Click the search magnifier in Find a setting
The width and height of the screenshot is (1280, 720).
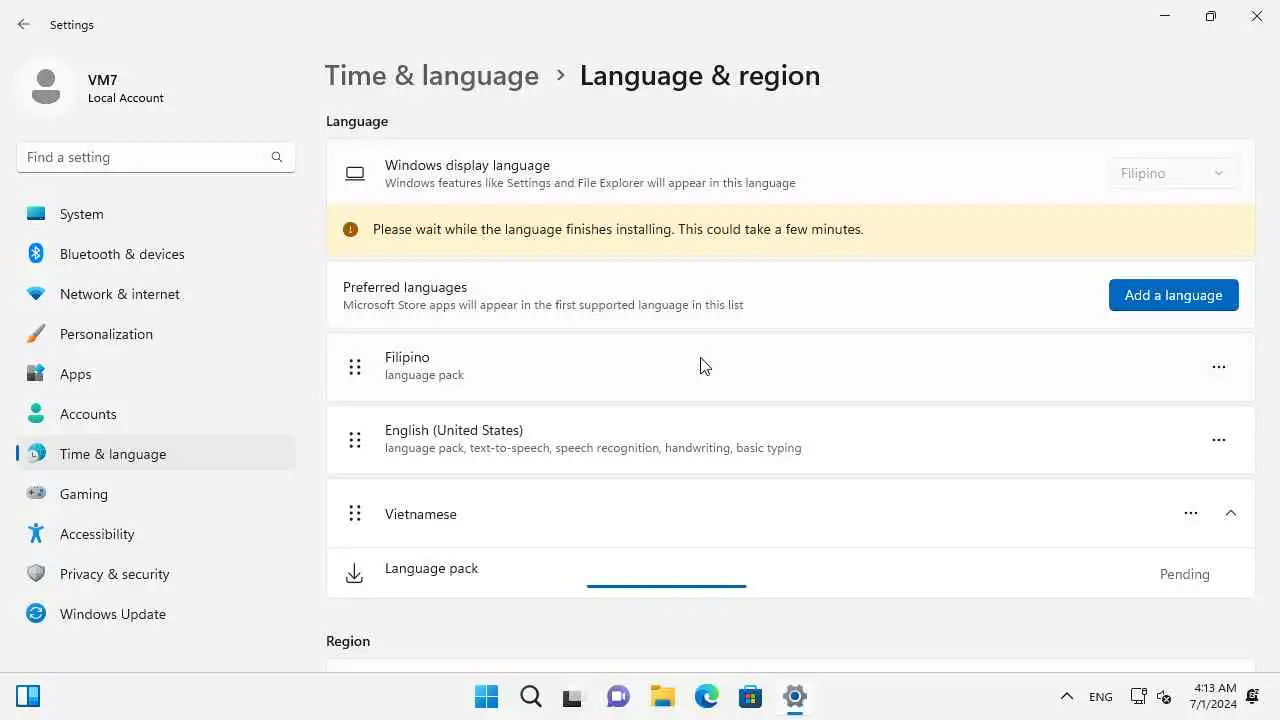tap(277, 157)
